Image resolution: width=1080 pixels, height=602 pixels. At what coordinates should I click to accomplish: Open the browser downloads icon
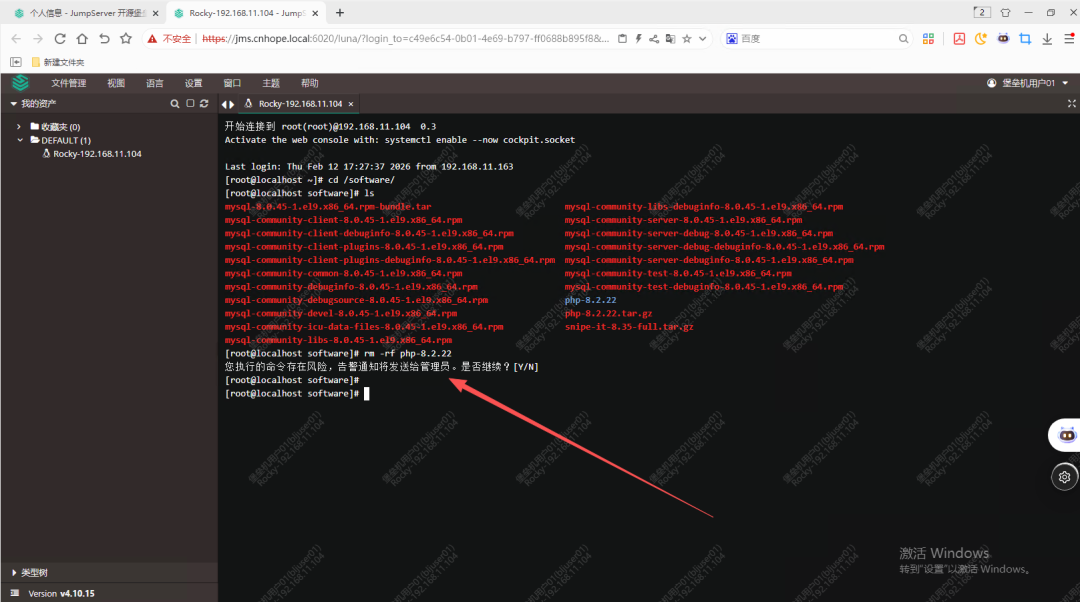point(1047,39)
